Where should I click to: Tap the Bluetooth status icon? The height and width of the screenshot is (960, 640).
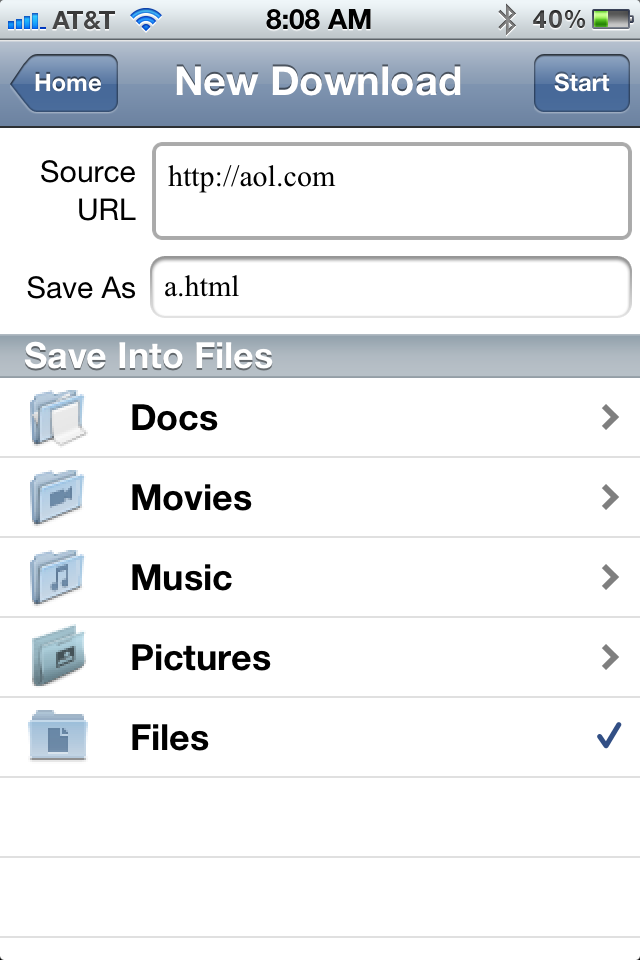(x=508, y=19)
